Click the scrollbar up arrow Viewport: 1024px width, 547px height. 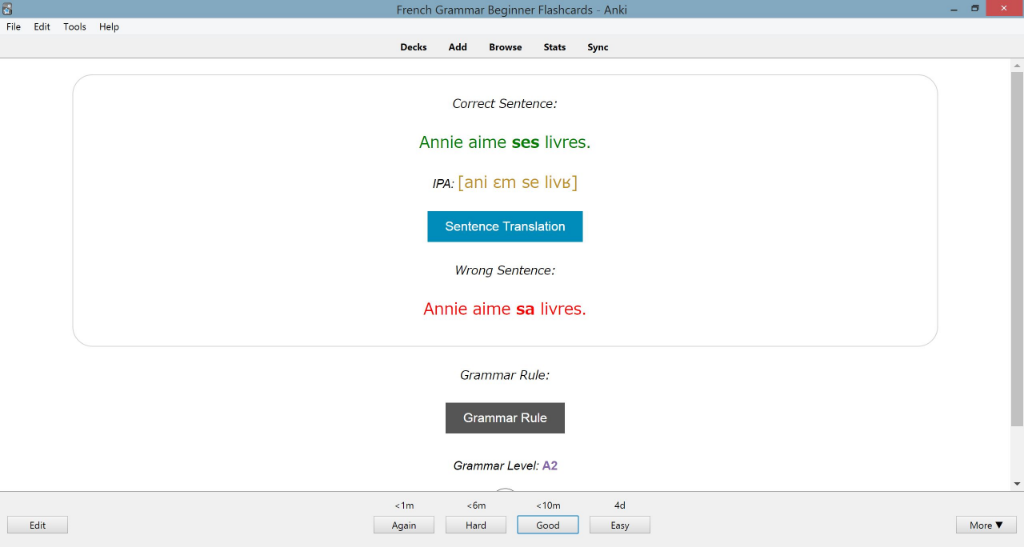(x=1017, y=66)
